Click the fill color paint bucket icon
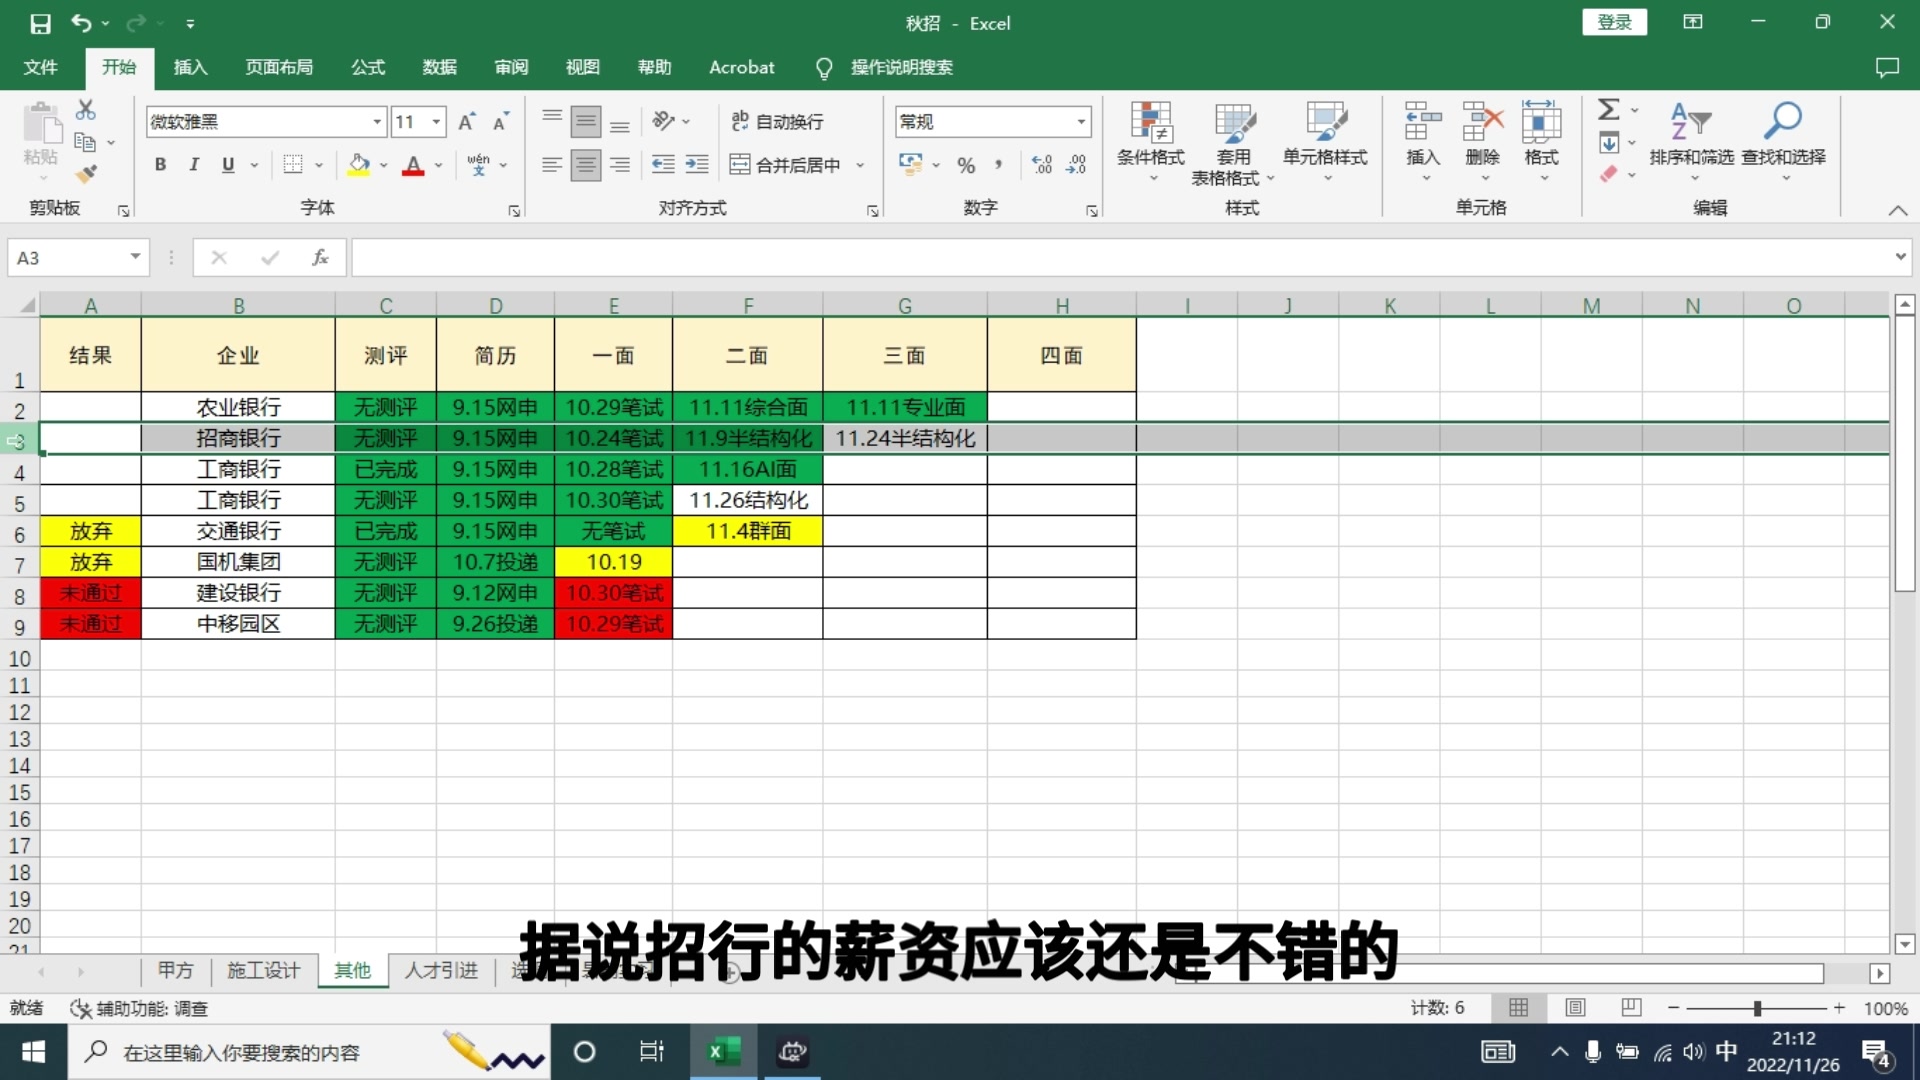This screenshot has width=1920, height=1080. click(359, 165)
